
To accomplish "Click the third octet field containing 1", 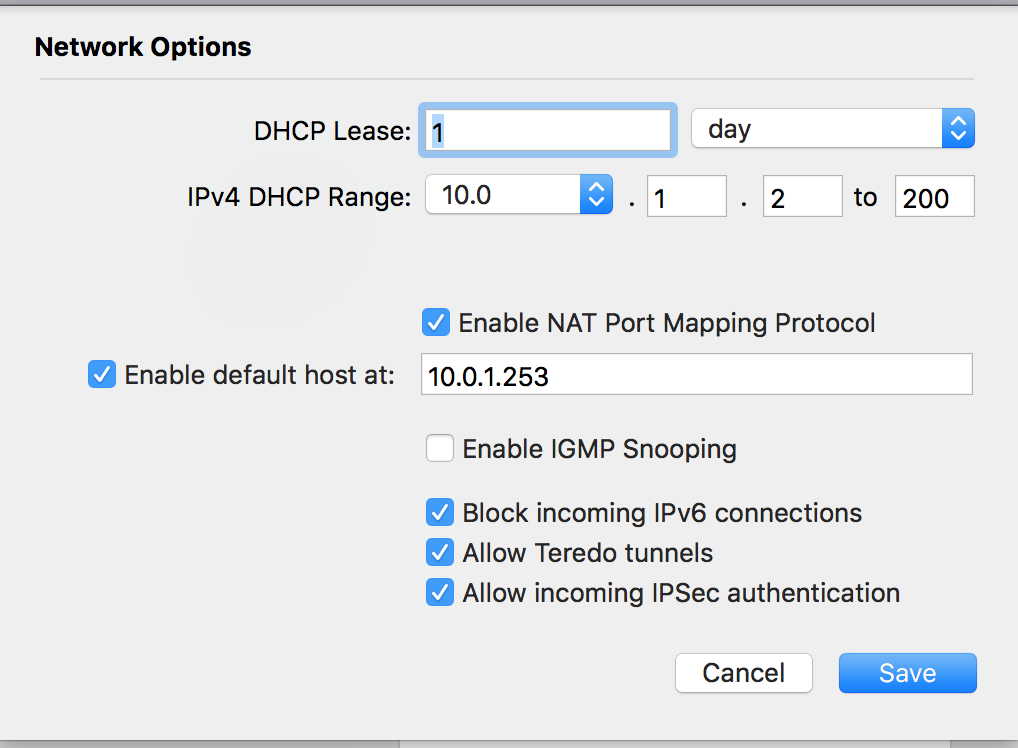I will point(686,197).
